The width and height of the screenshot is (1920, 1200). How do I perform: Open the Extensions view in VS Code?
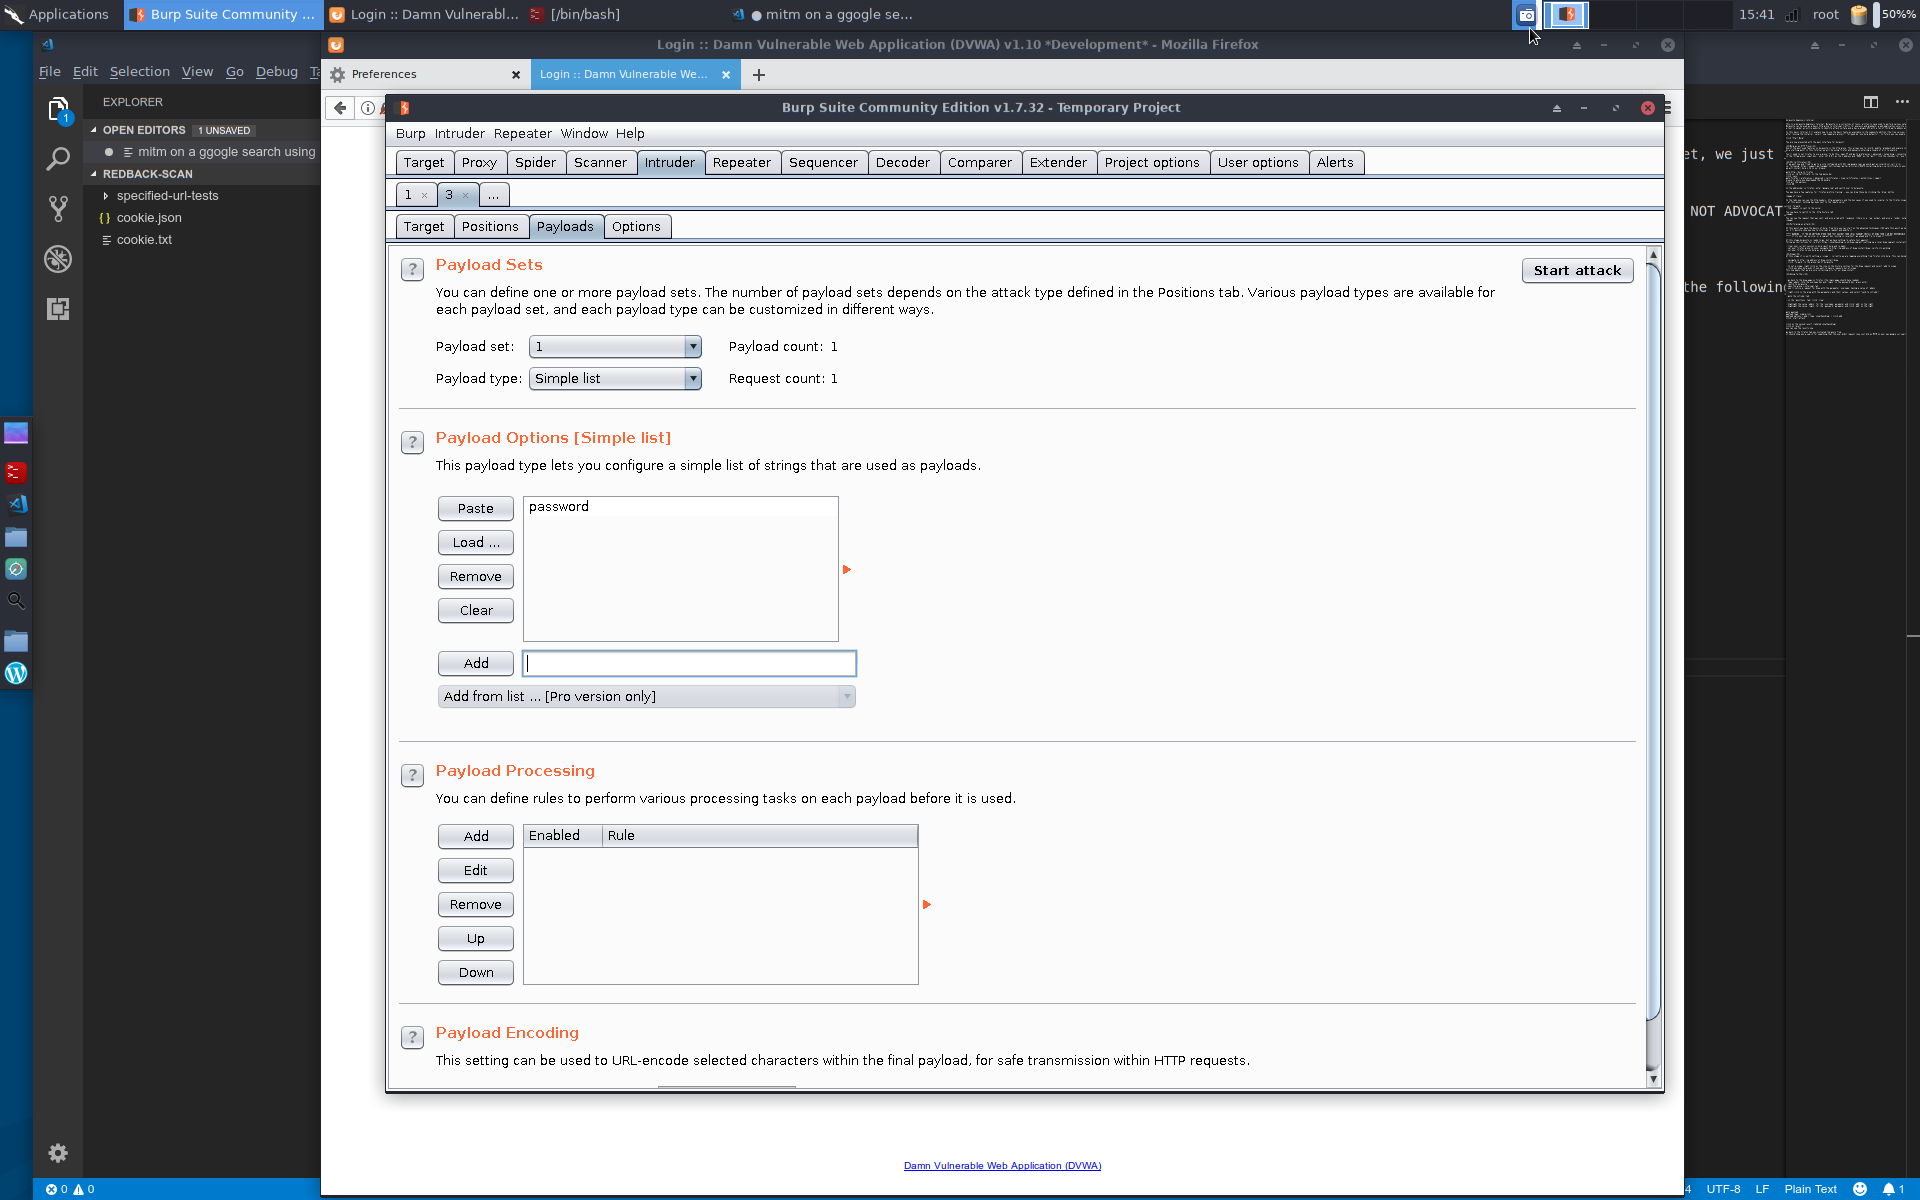click(57, 309)
